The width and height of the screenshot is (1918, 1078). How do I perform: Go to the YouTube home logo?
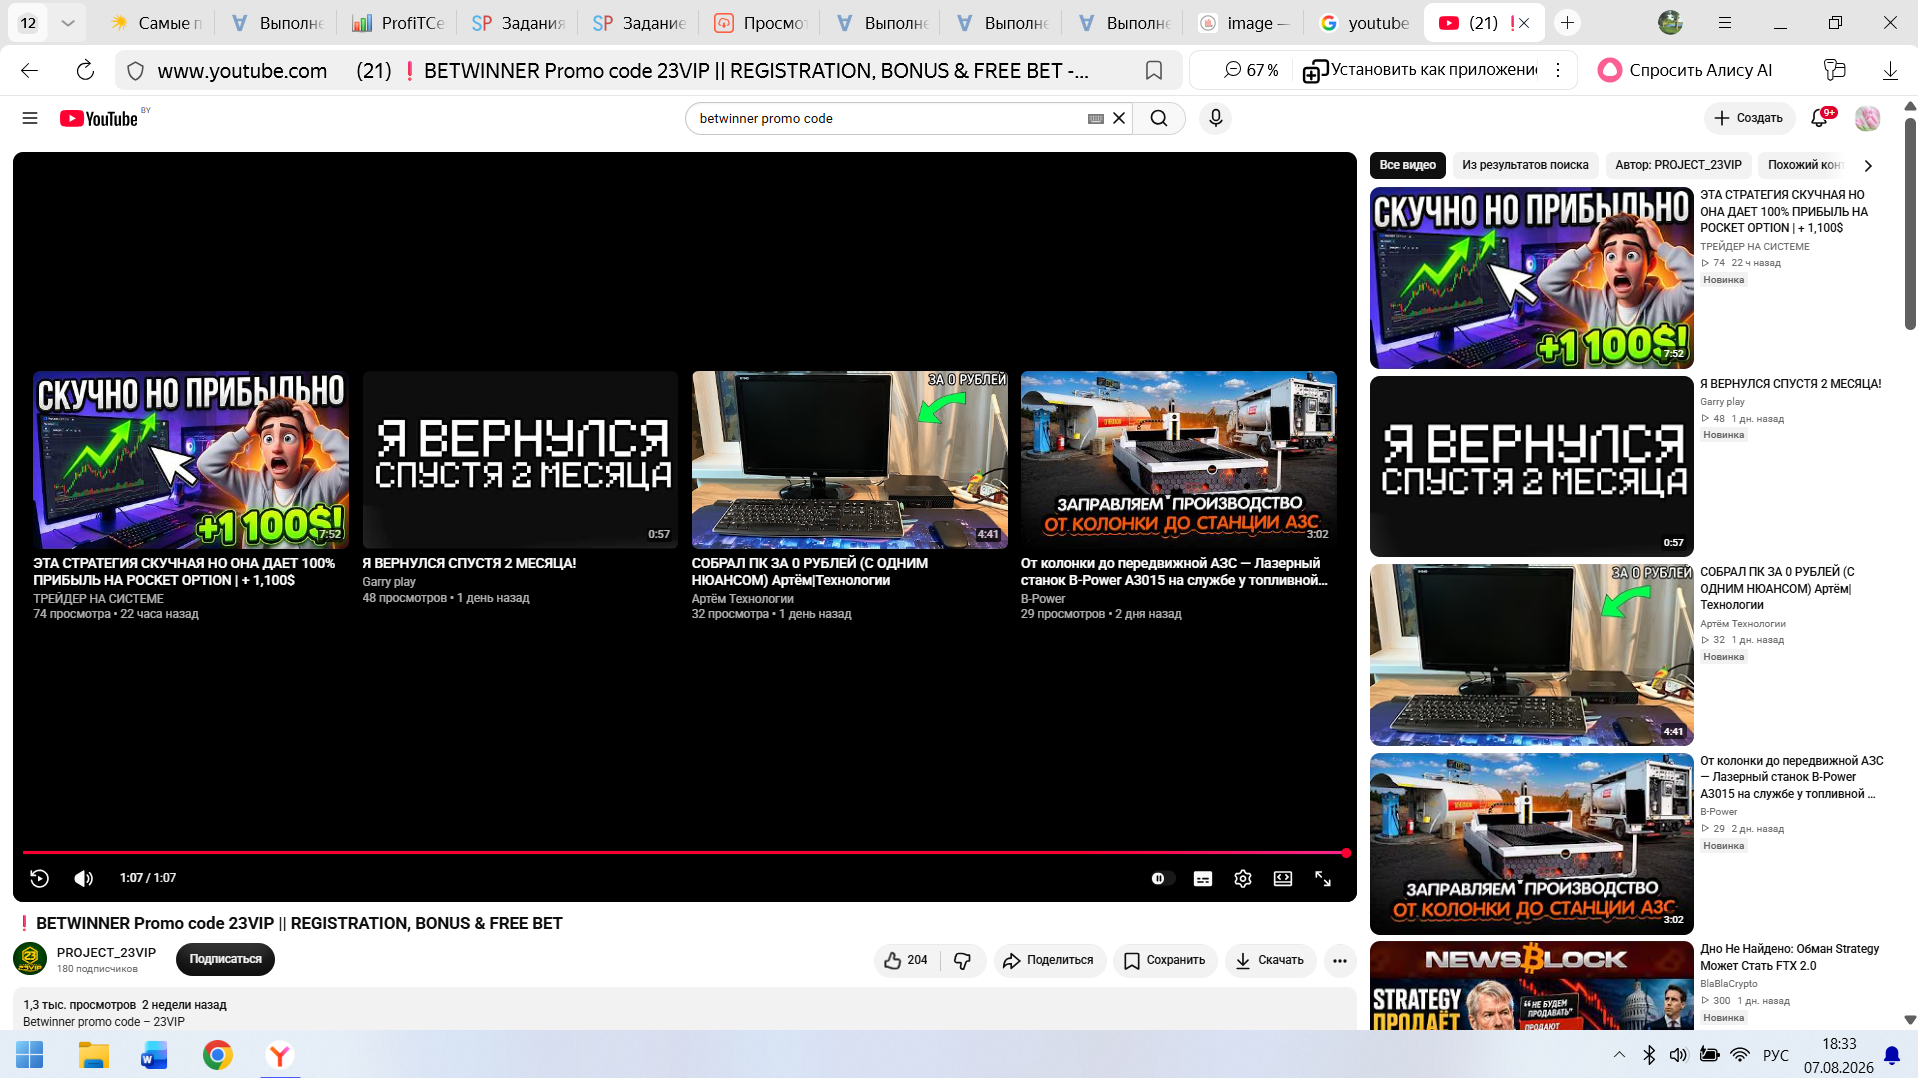(99, 118)
